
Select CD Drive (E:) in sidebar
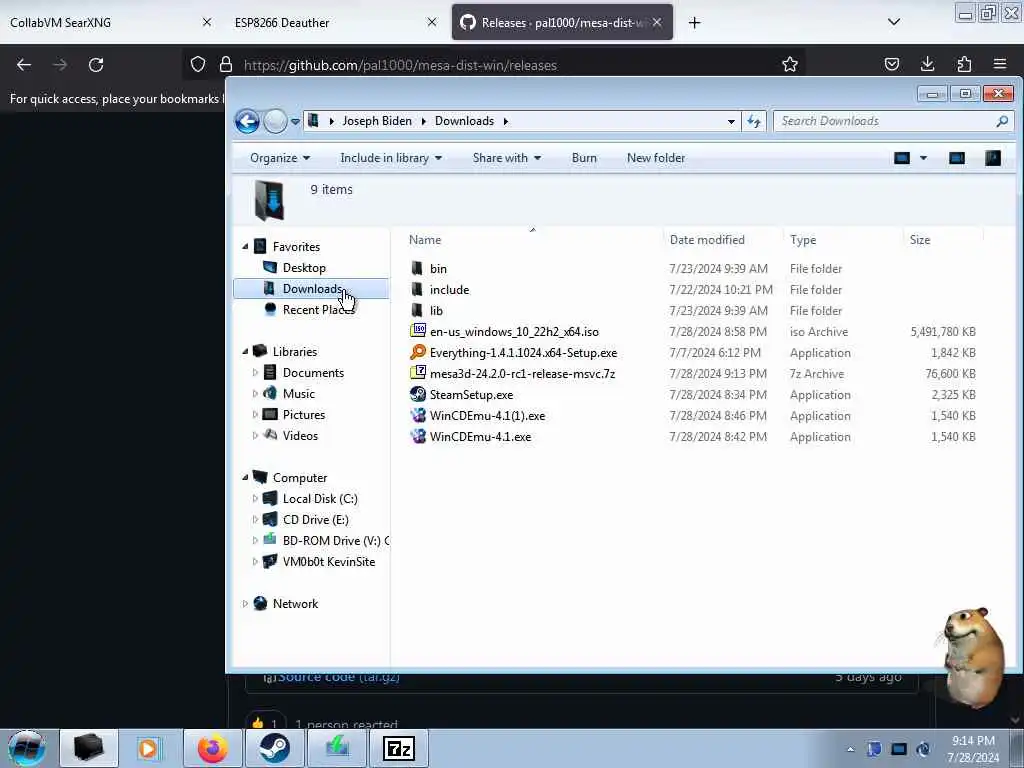[x=315, y=519]
